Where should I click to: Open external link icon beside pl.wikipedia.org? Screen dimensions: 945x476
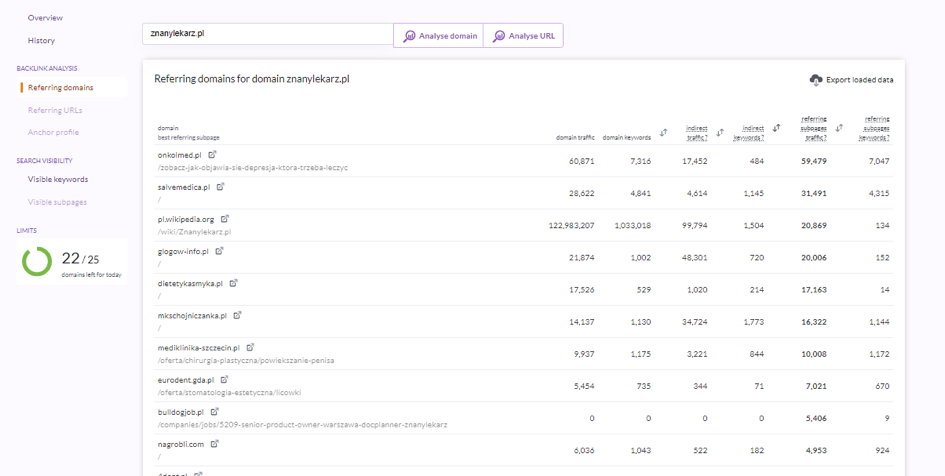click(x=225, y=219)
